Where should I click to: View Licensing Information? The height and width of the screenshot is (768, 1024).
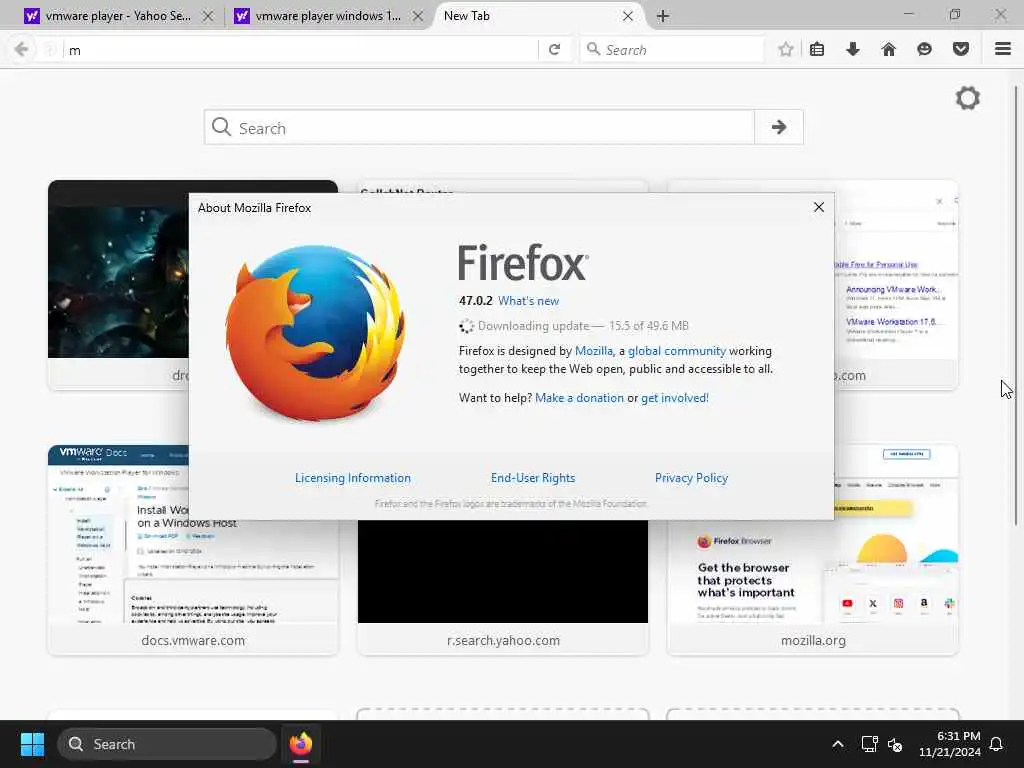(x=353, y=478)
